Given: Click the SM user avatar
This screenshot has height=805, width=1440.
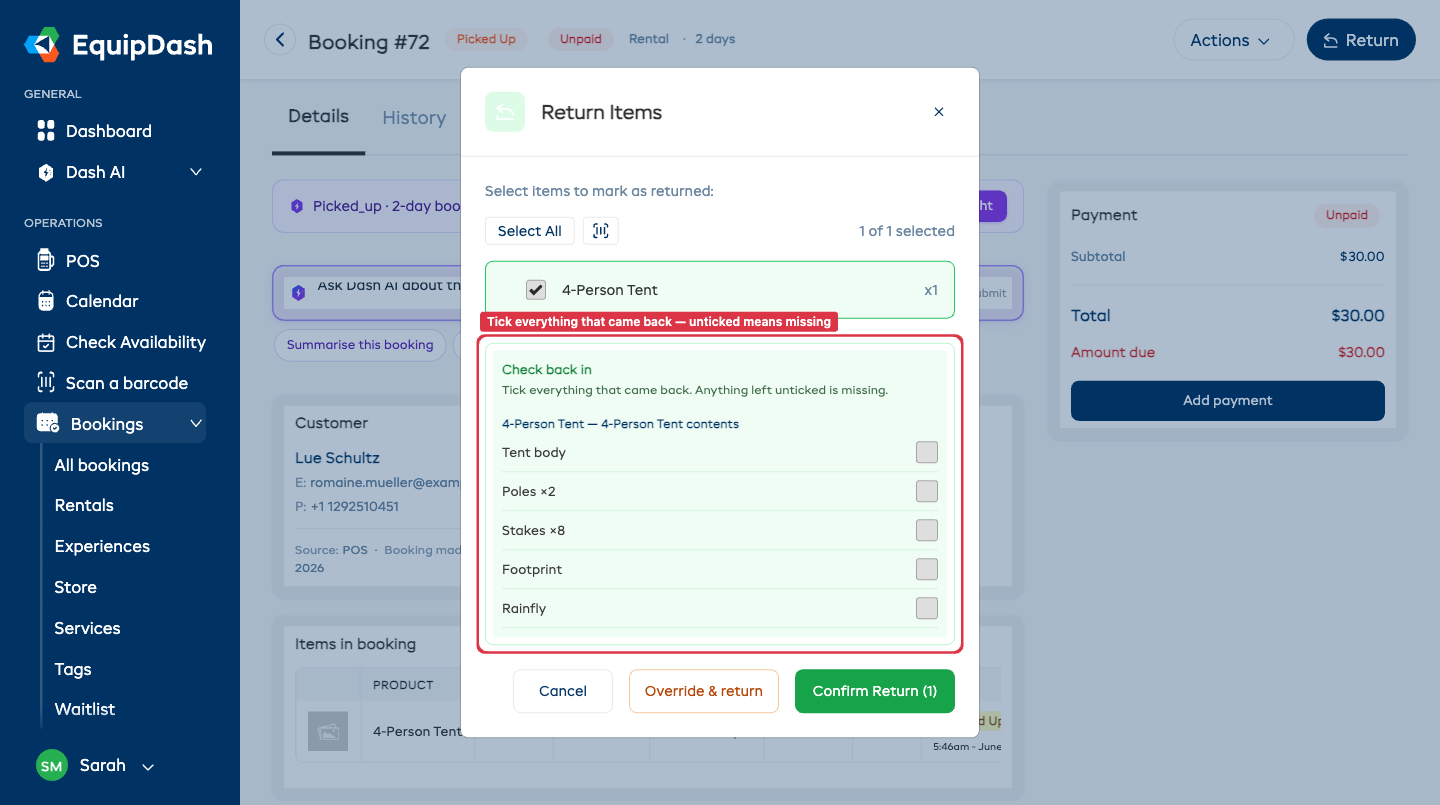Looking at the screenshot, I should pyautogui.click(x=52, y=766).
